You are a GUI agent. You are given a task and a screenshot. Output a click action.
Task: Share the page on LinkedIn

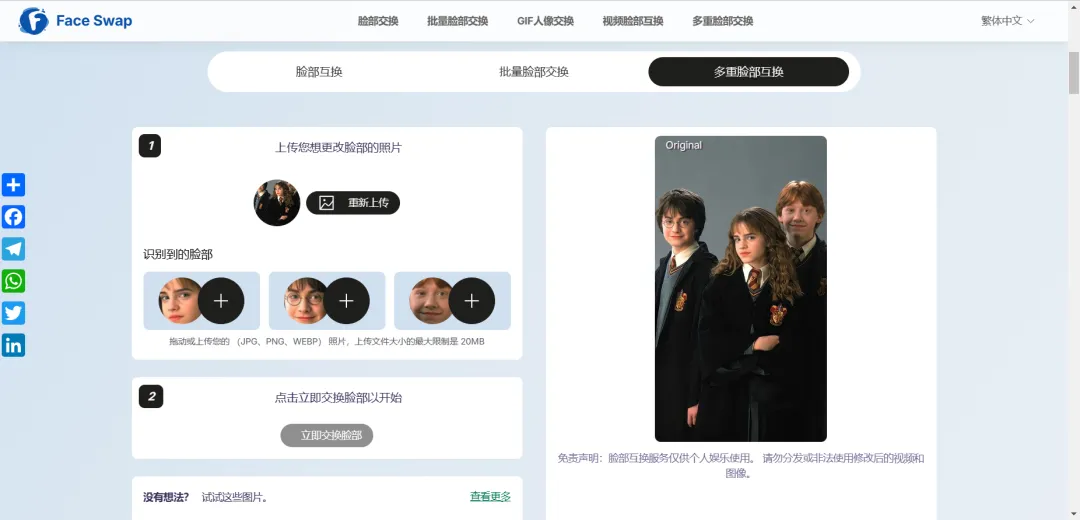pos(13,345)
